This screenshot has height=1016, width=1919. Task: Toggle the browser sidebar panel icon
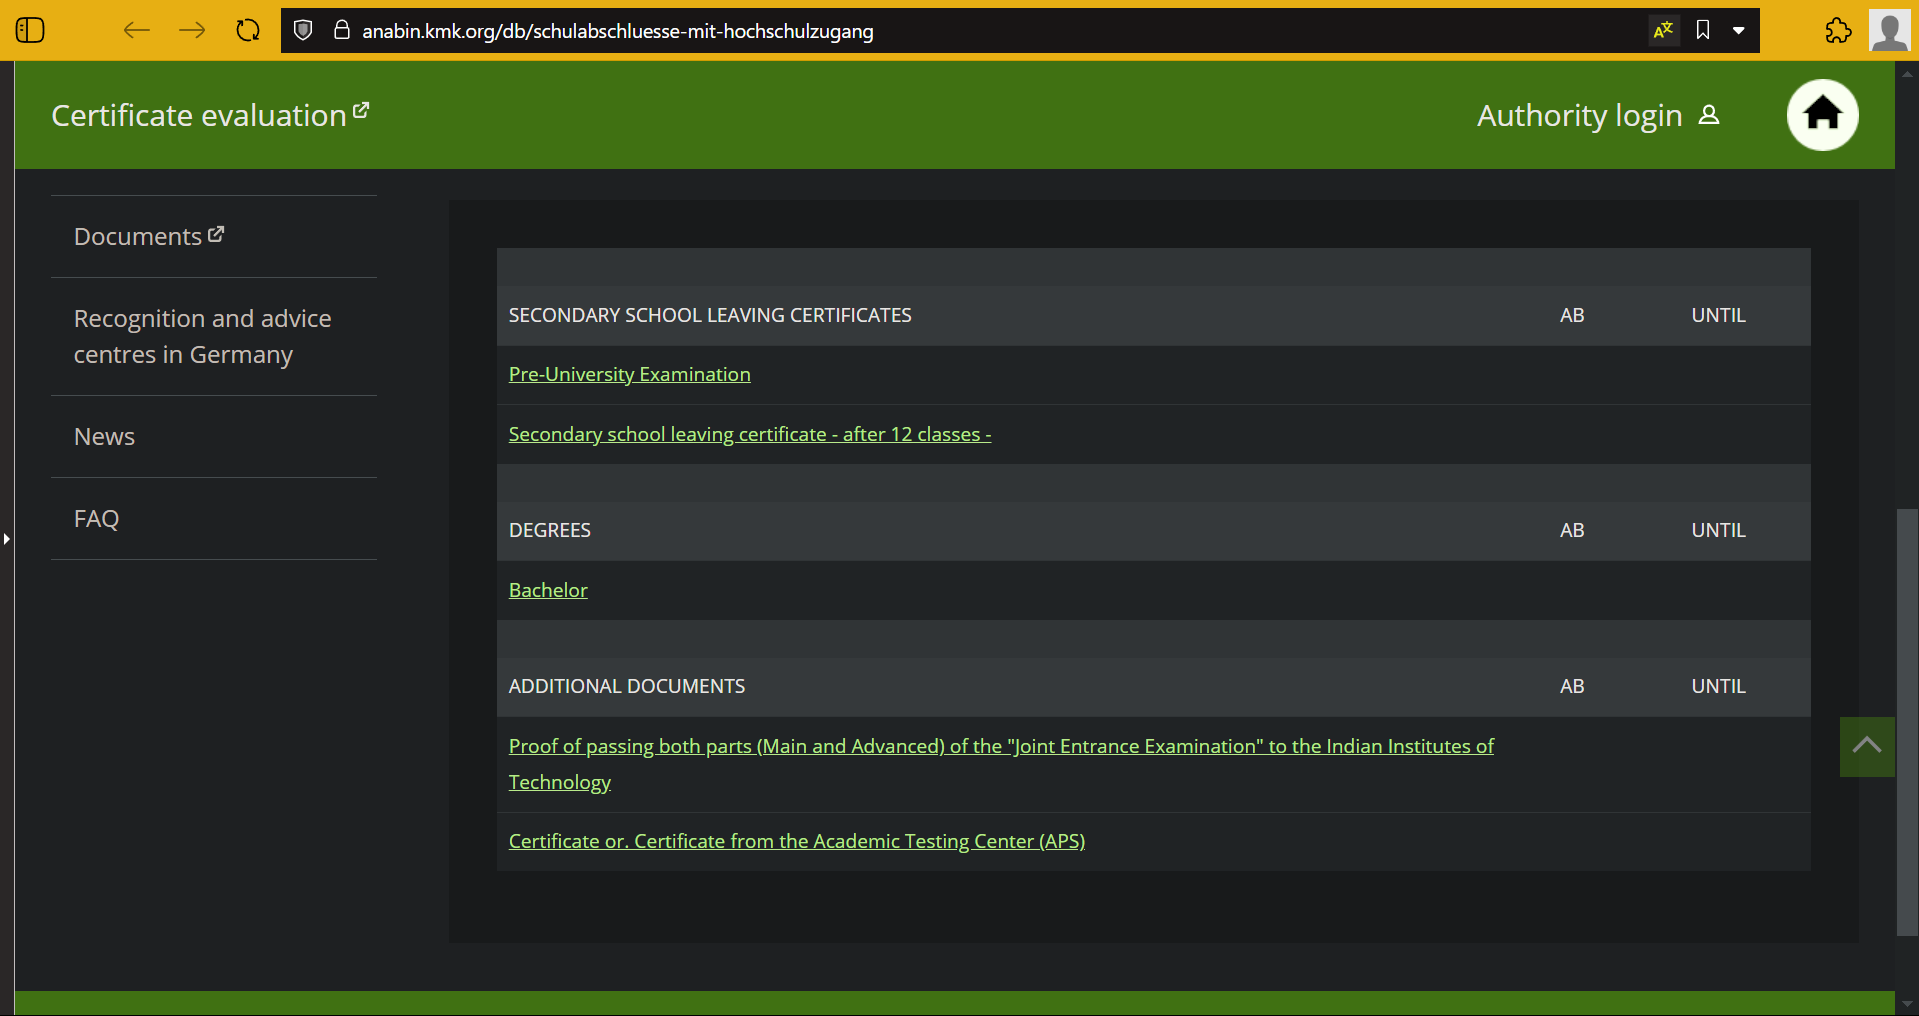point(30,30)
